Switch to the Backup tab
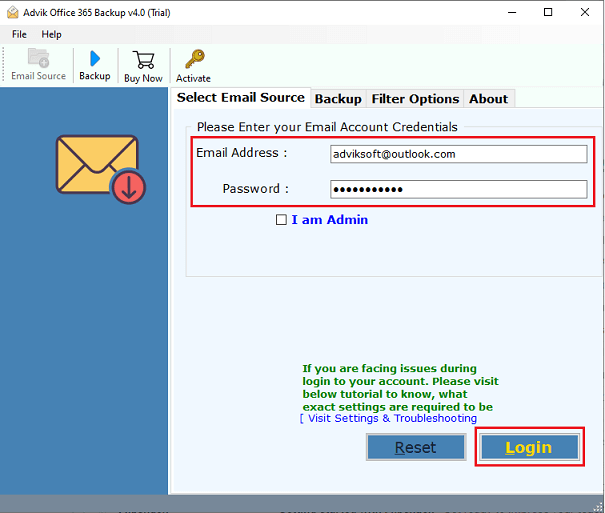Screen dimensions: 605x513 (338, 99)
